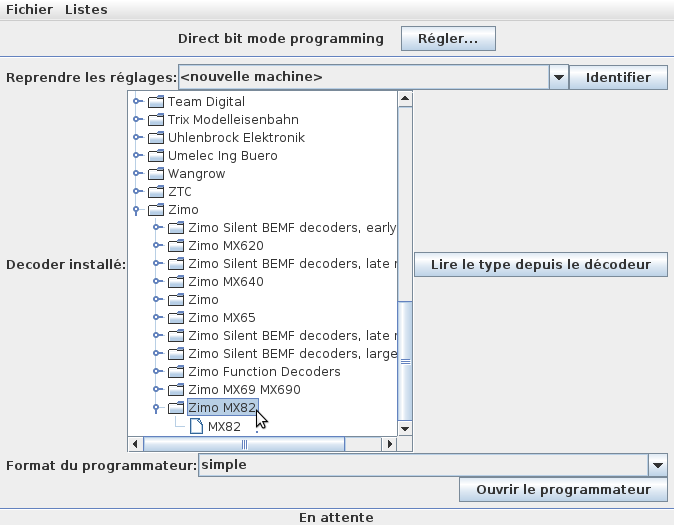The width and height of the screenshot is (674, 525).
Task: Open the Reprendre les réglages dropdown arrow
Action: pyautogui.click(x=559, y=77)
